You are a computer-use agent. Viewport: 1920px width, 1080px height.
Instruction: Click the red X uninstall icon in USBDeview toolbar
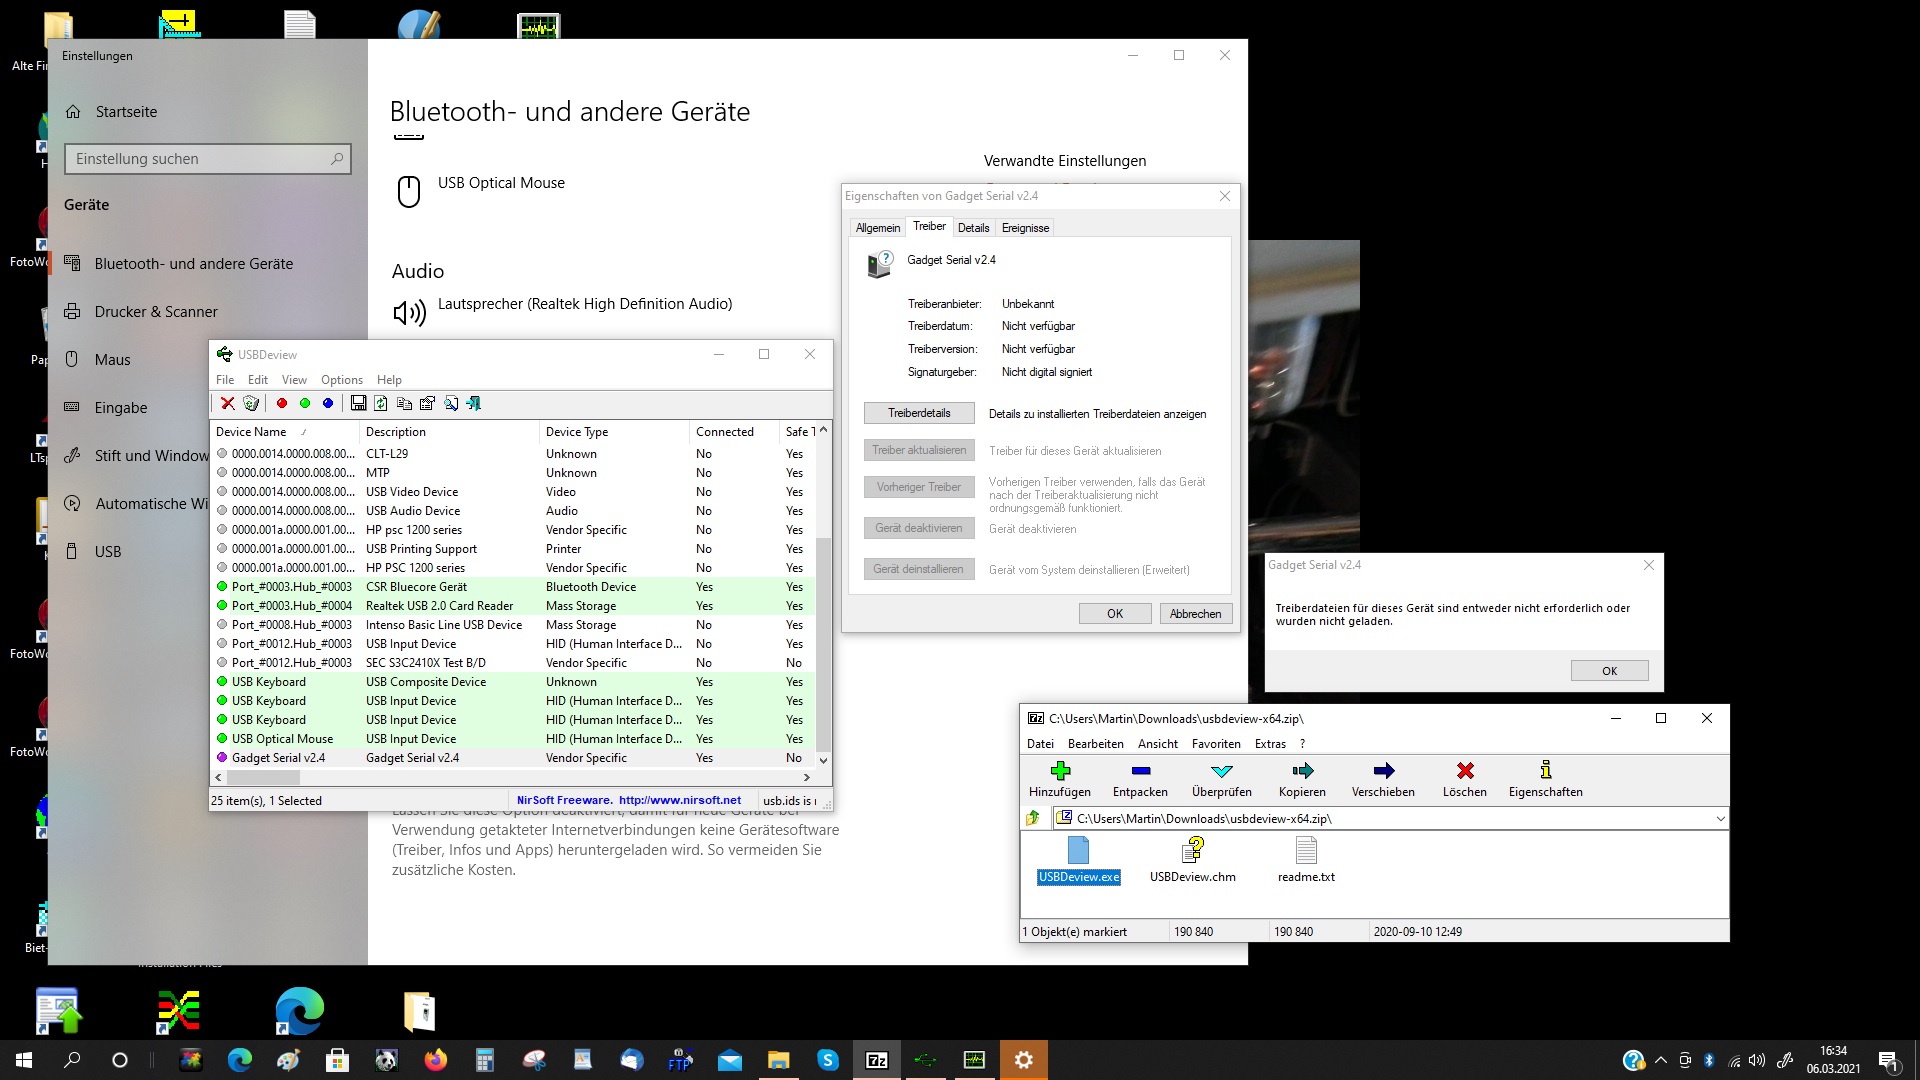228,403
